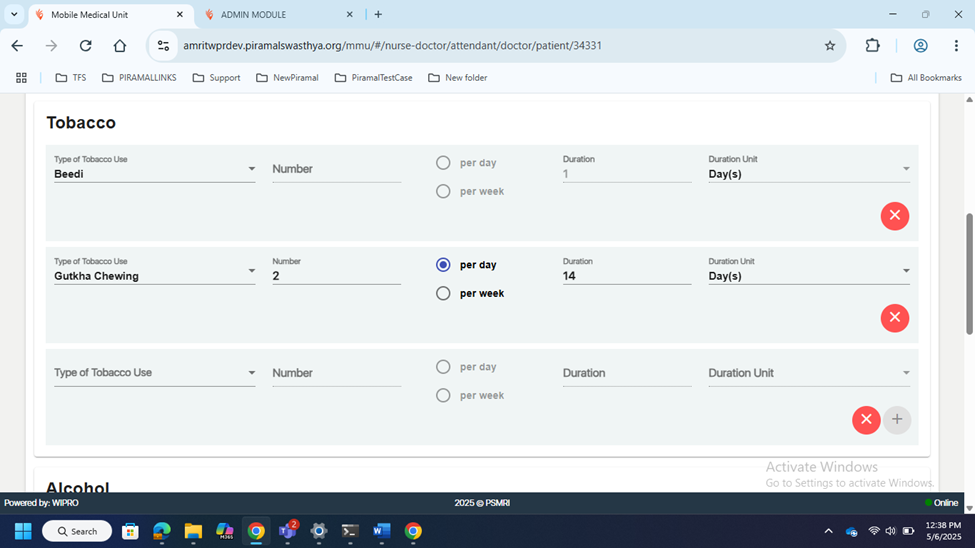Viewport: 975px width, 548px height.
Task: Click Number field in Beedi row
Action: pyautogui.click(x=336, y=169)
